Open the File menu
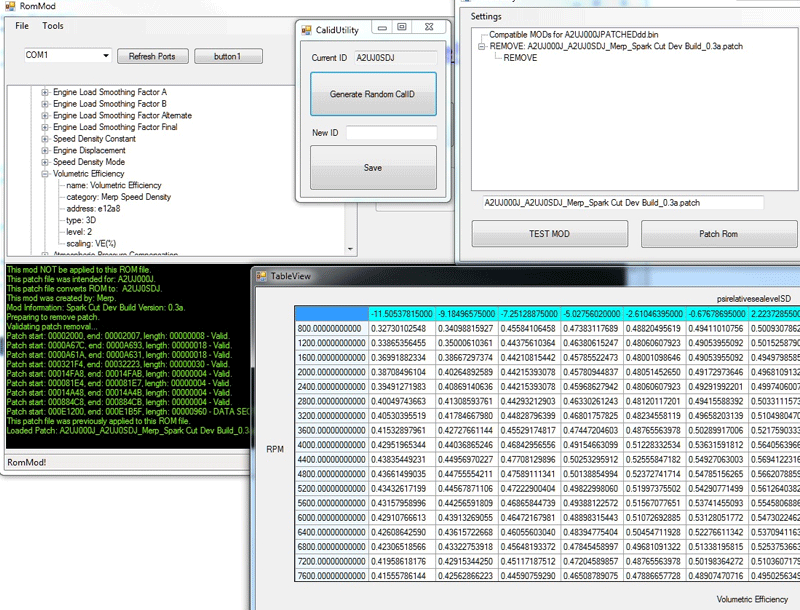Image resolution: width=800 pixels, height=610 pixels. coord(22,25)
